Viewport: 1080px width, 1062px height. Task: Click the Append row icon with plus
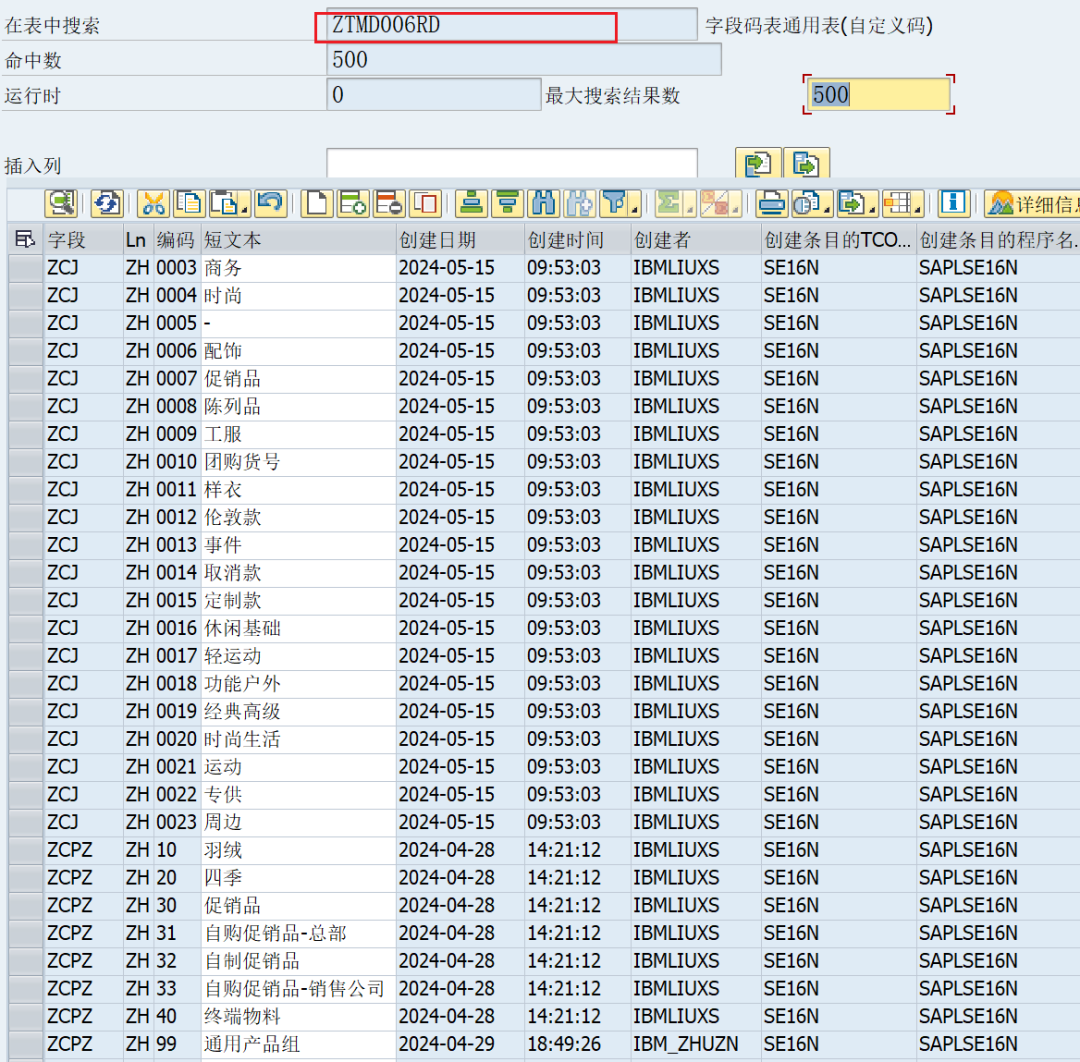point(353,204)
